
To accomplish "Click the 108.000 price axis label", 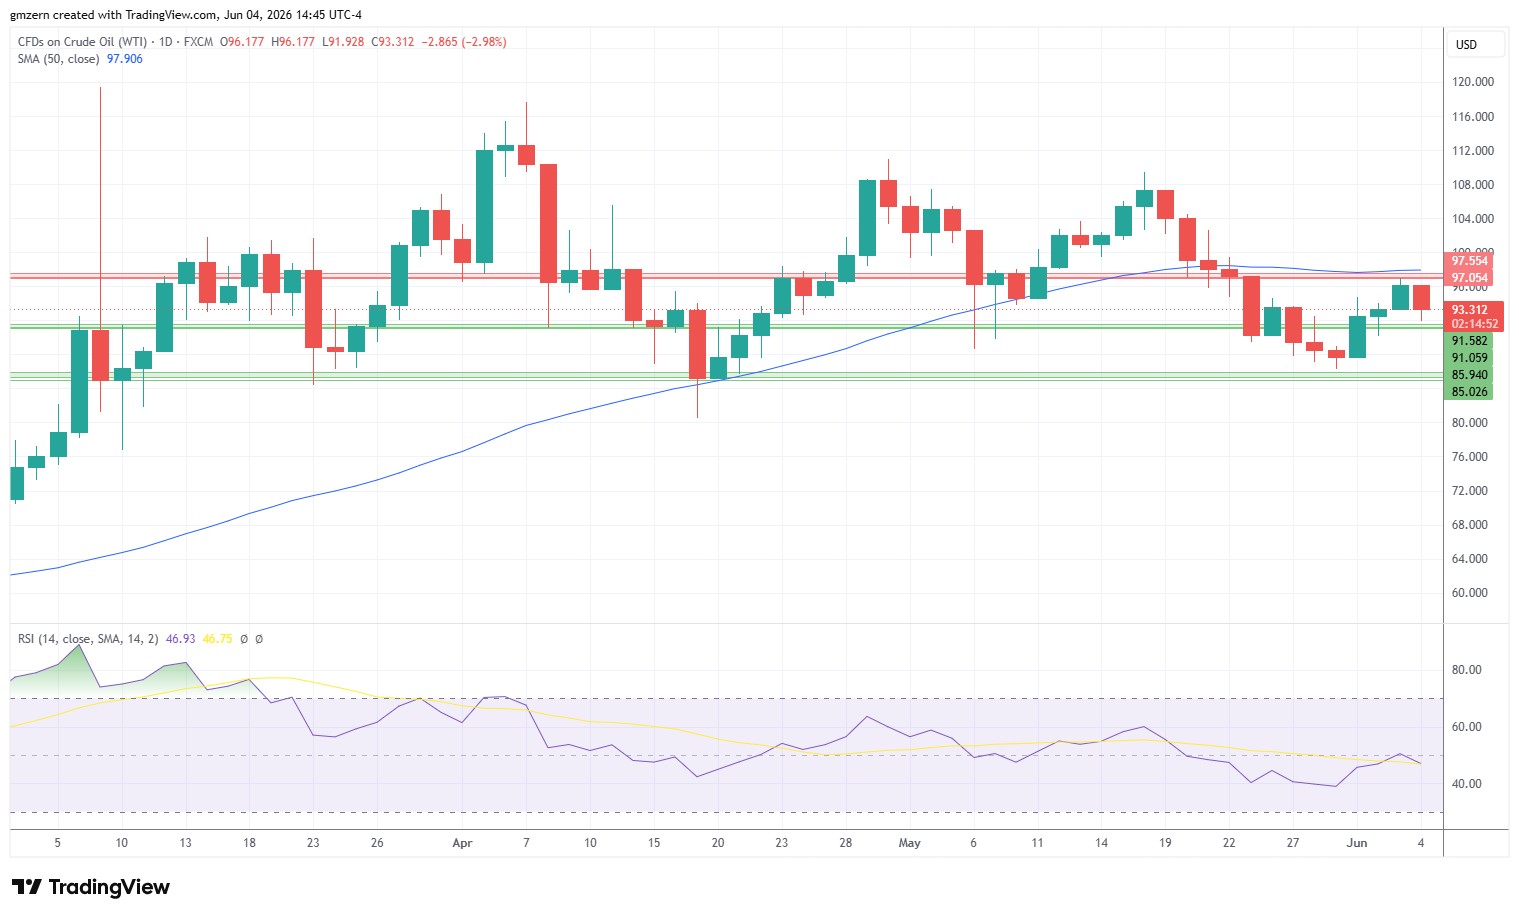I will pos(1473,185).
